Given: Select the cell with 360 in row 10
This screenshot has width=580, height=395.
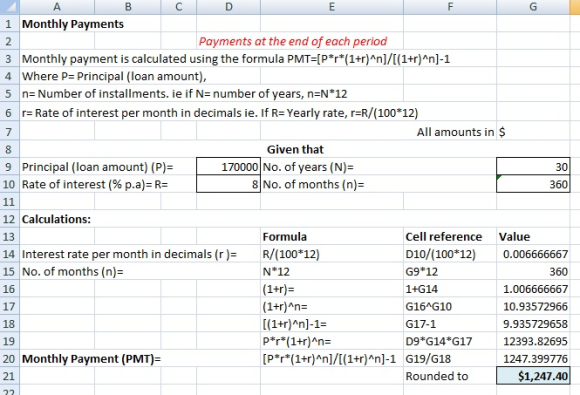Looking at the screenshot, I should pos(533,184).
